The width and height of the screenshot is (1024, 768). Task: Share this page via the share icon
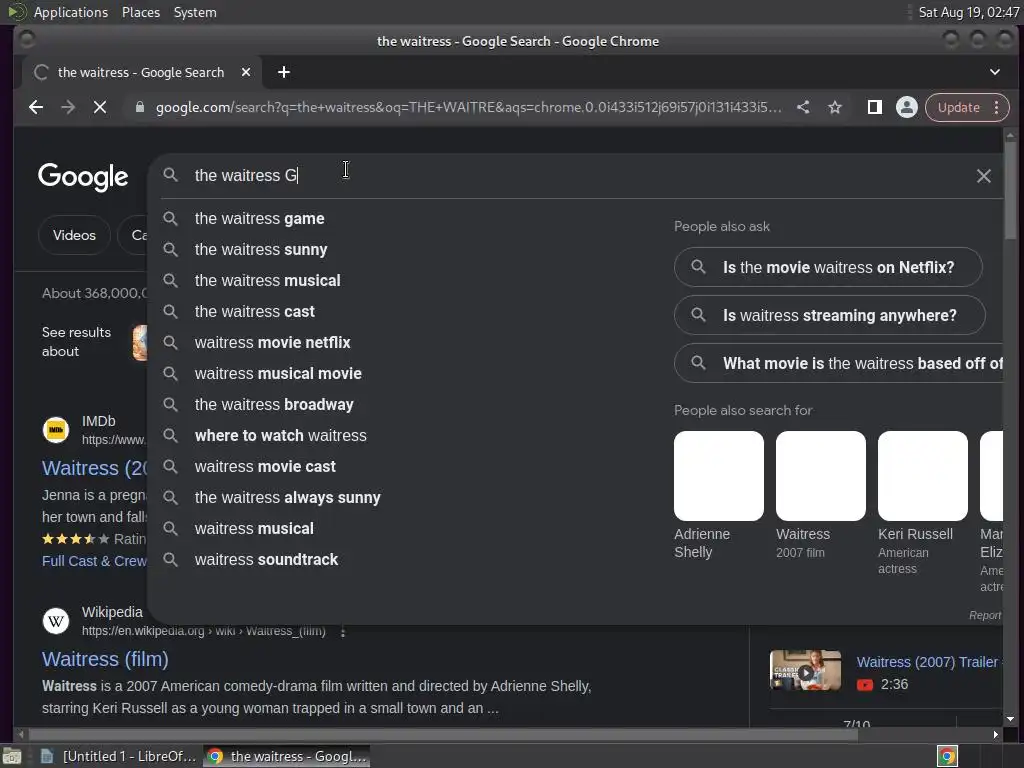[x=803, y=107]
